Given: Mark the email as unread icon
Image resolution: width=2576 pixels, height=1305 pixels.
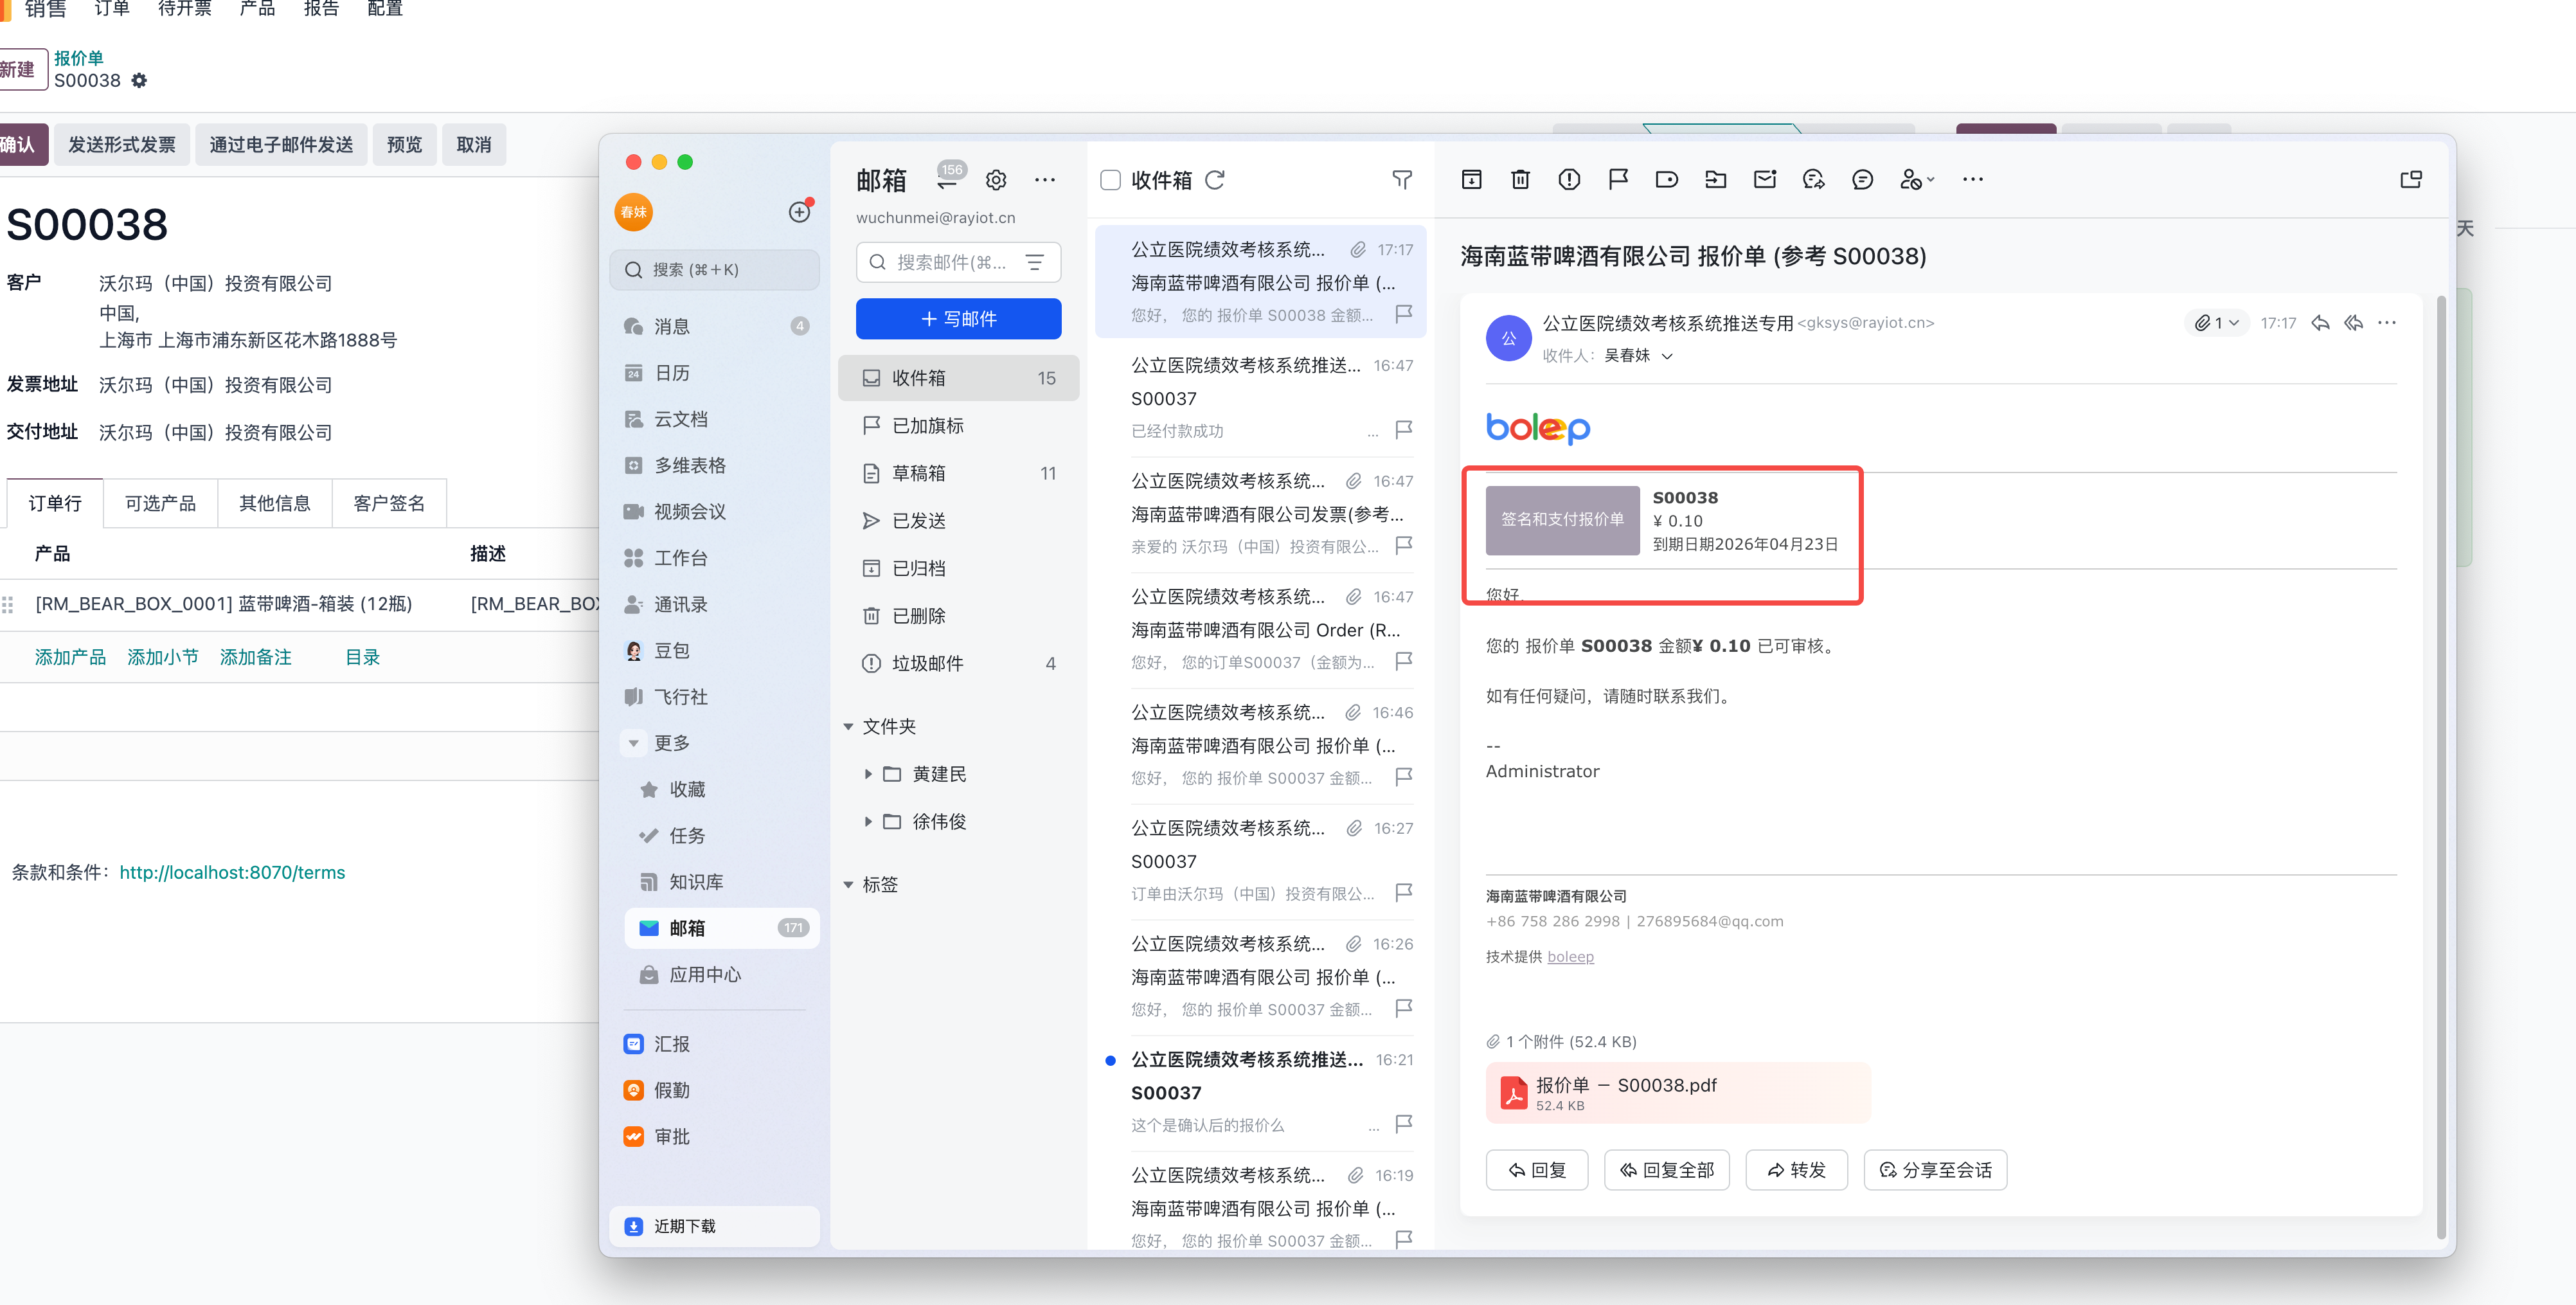Looking at the screenshot, I should [x=1765, y=180].
